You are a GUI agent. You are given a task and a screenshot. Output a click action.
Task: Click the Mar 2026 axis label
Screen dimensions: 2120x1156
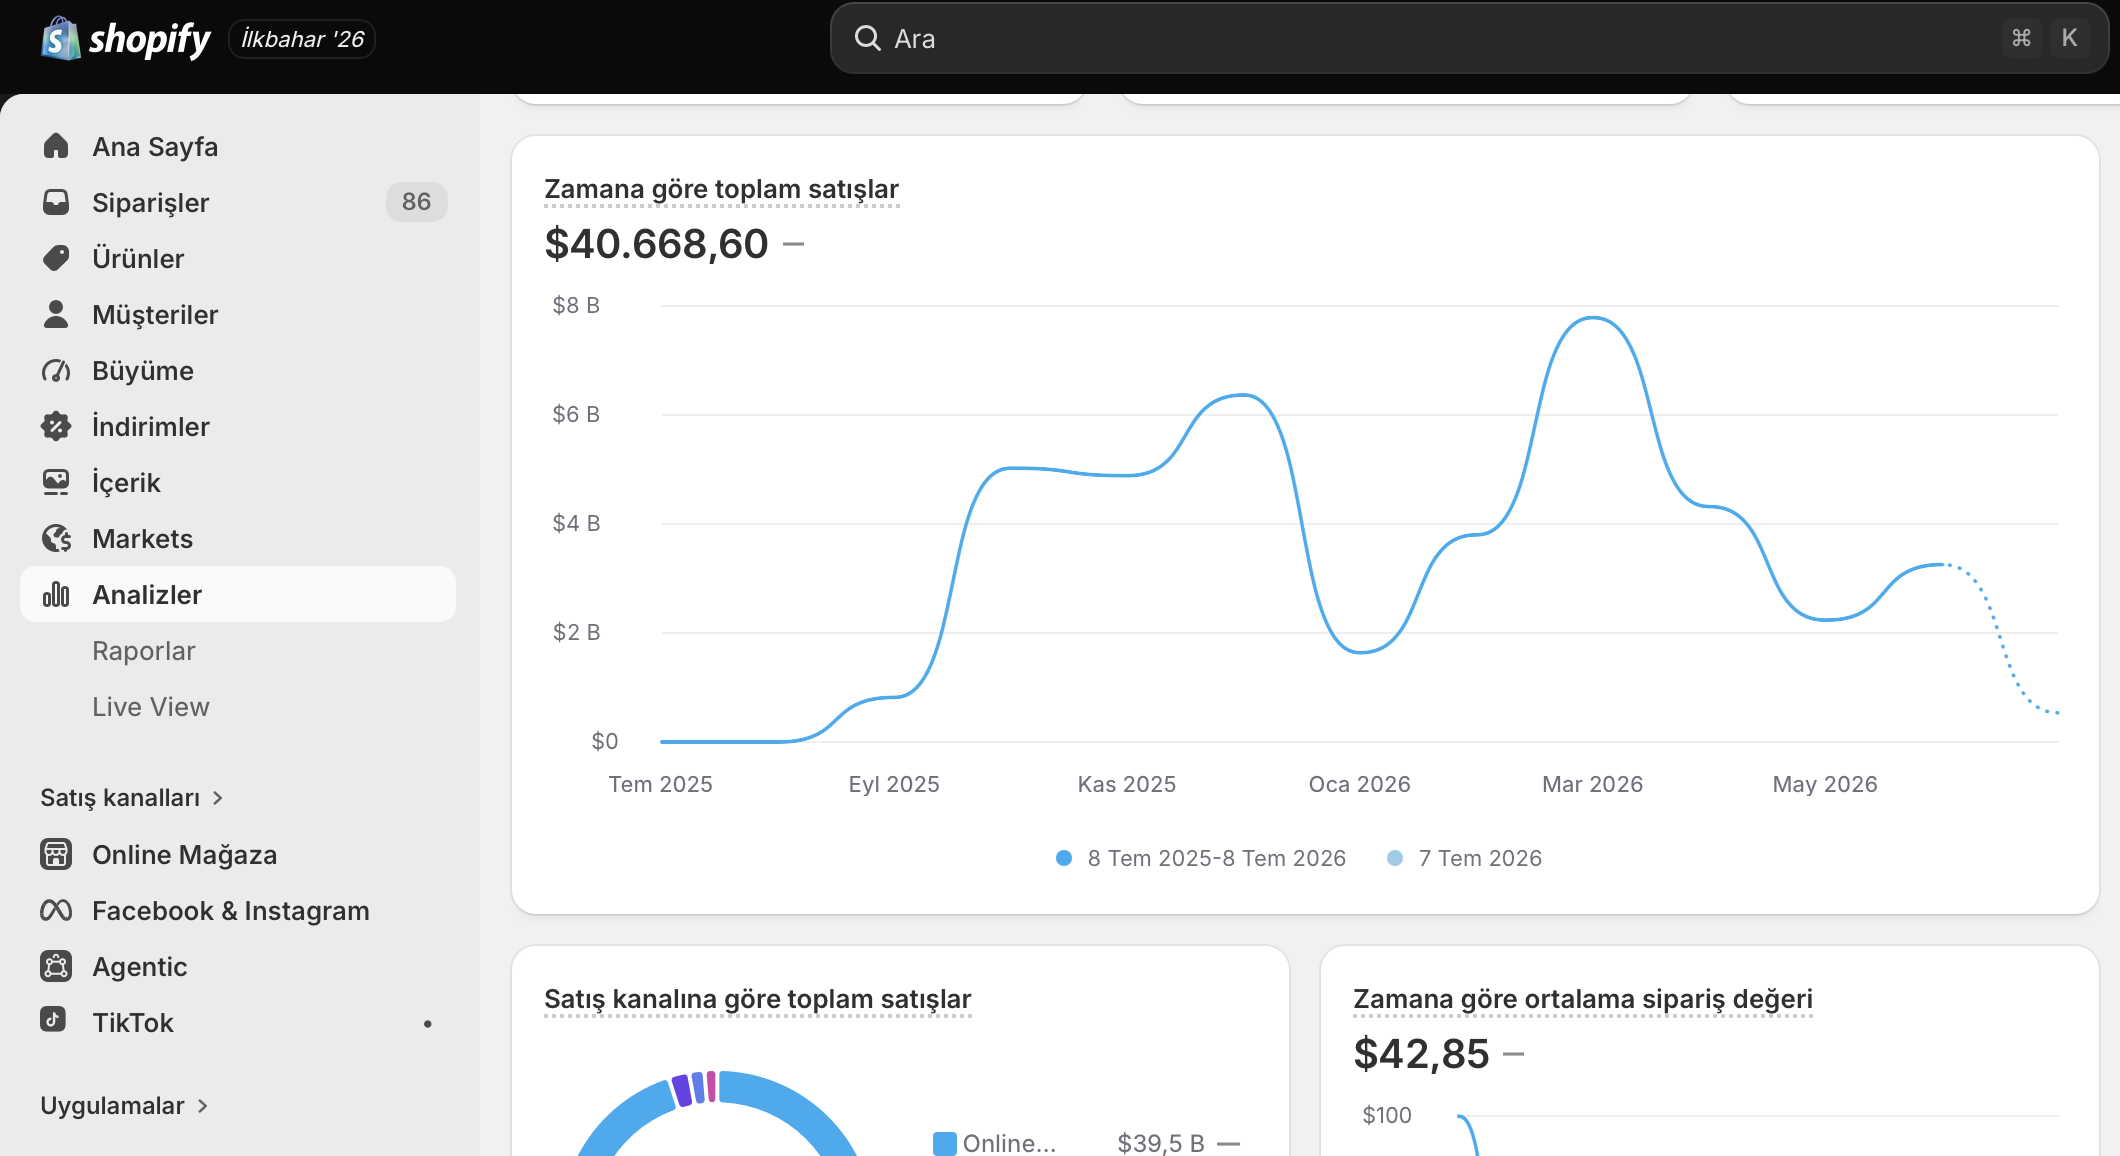[x=1592, y=784]
